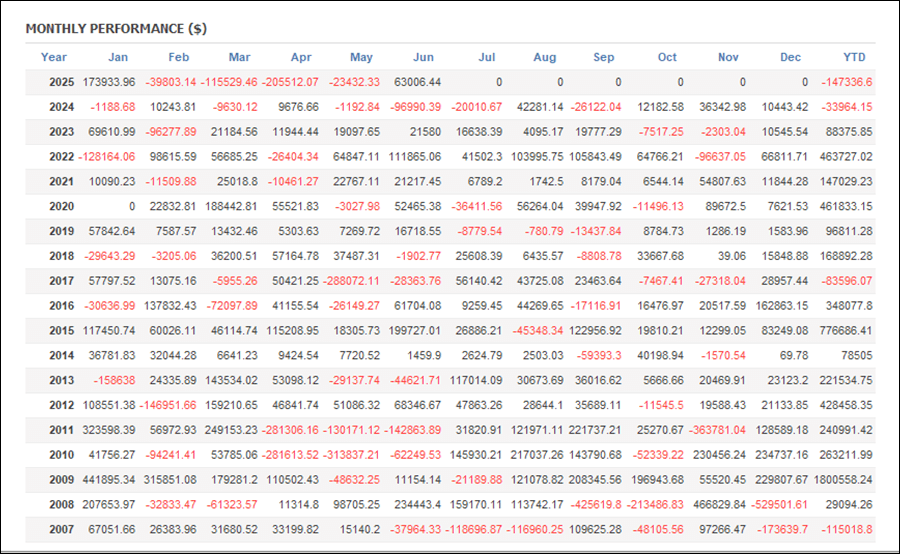The height and width of the screenshot is (554, 900).
Task: Click 2025 YTD value -147336.6
Action: pyautogui.click(x=847, y=82)
